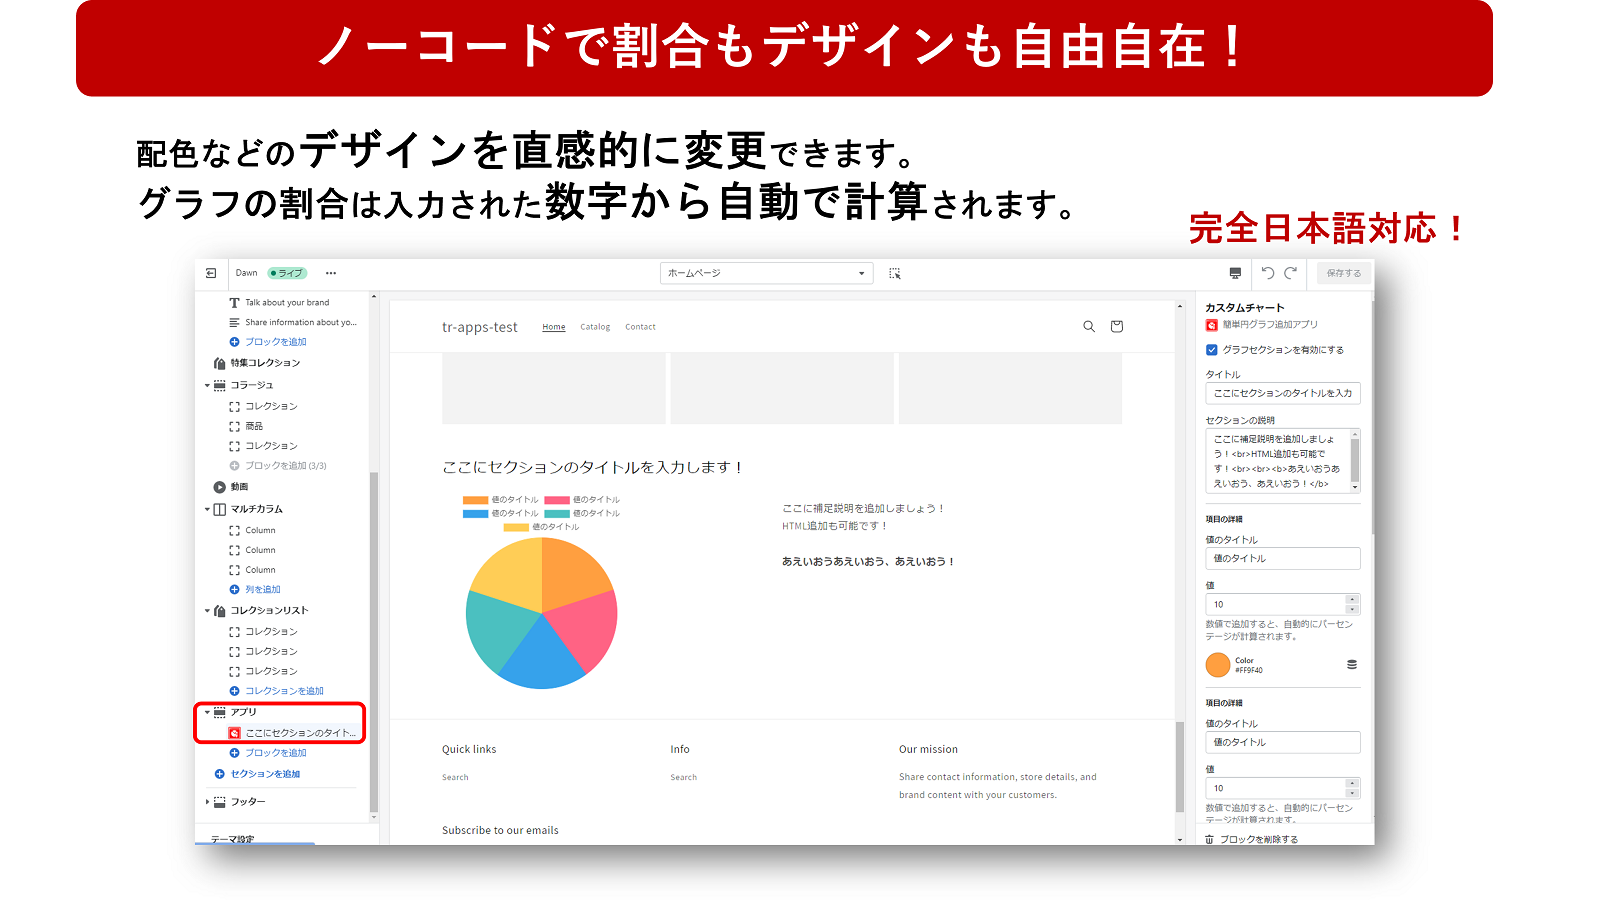Click ブロックを追加 under アプリ section
This screenshot has height=900, width=1600.
click(276, 753)
